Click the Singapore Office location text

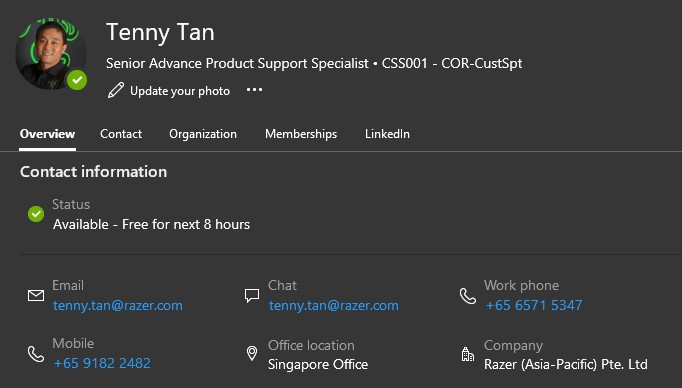tap(318, 365)
